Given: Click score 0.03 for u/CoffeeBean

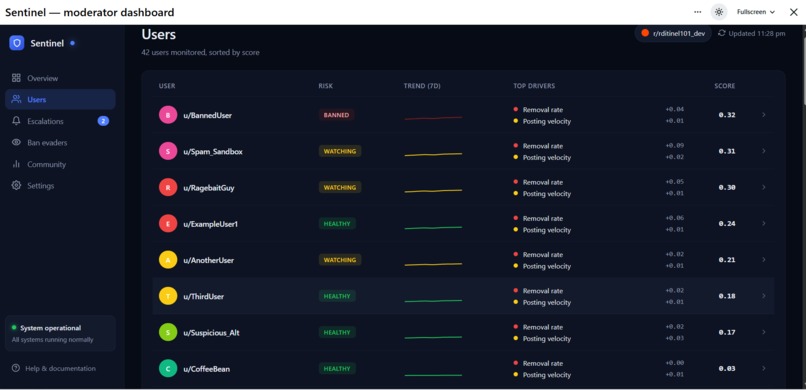Looking at the screenshot, I should tap(727, 368).
